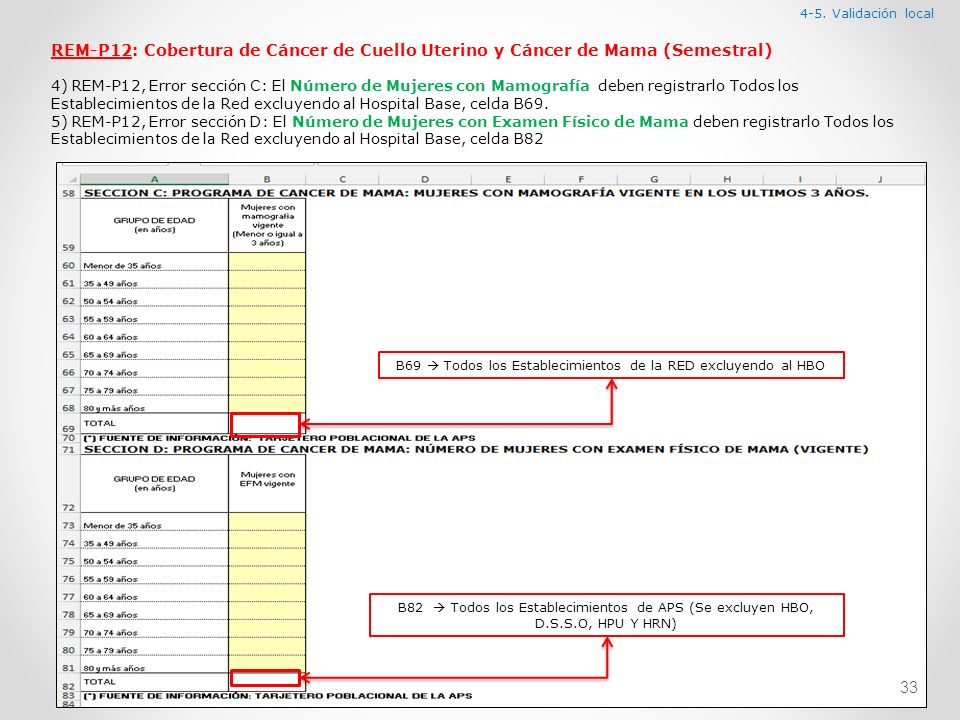Select column A header

(x=154, y=179)
